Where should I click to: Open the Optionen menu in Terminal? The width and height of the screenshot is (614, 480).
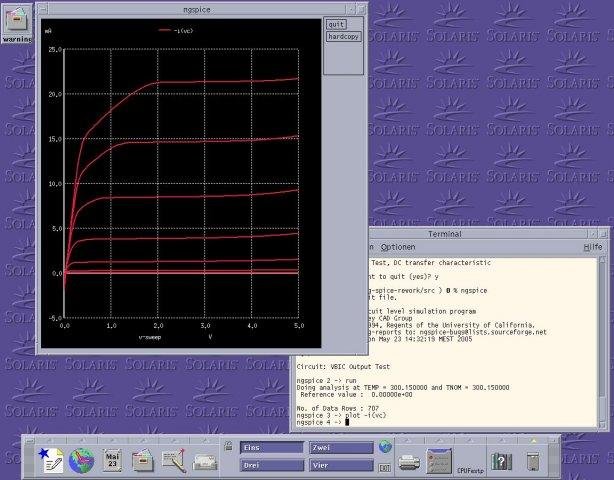398,247
